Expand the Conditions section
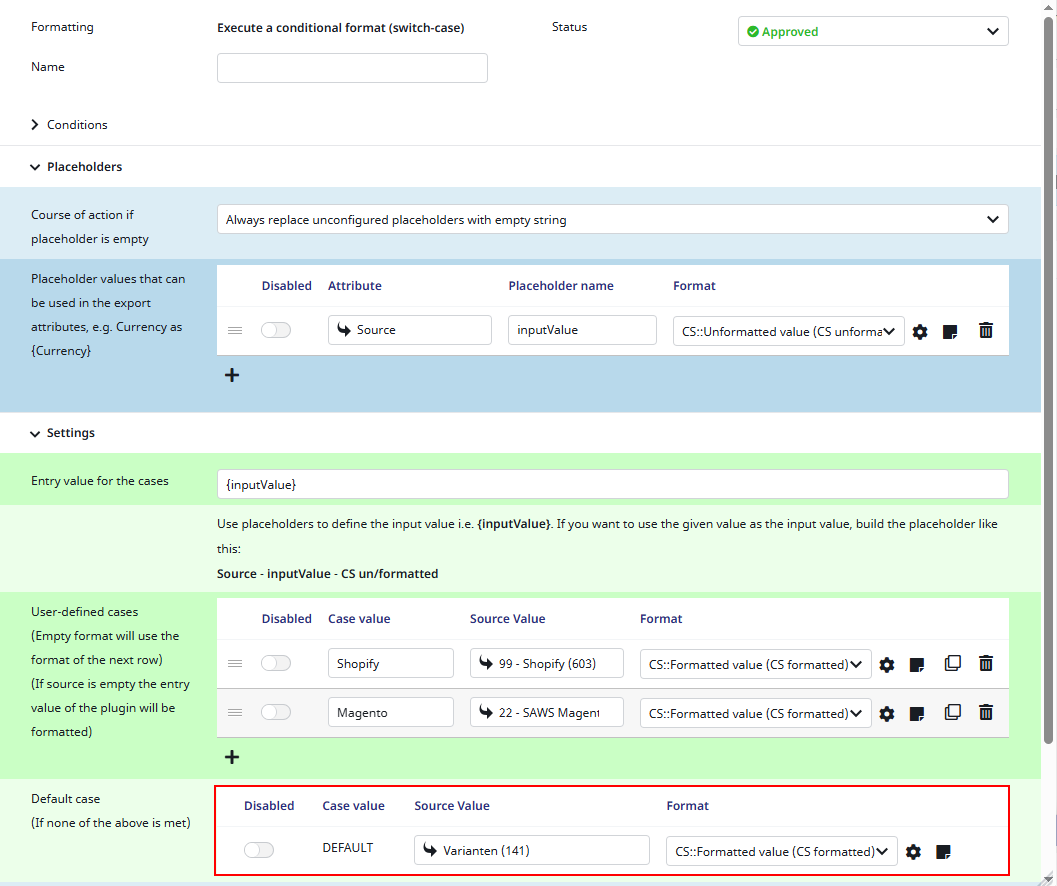The height and width of the screenshot is (886, 1057). 69,125
